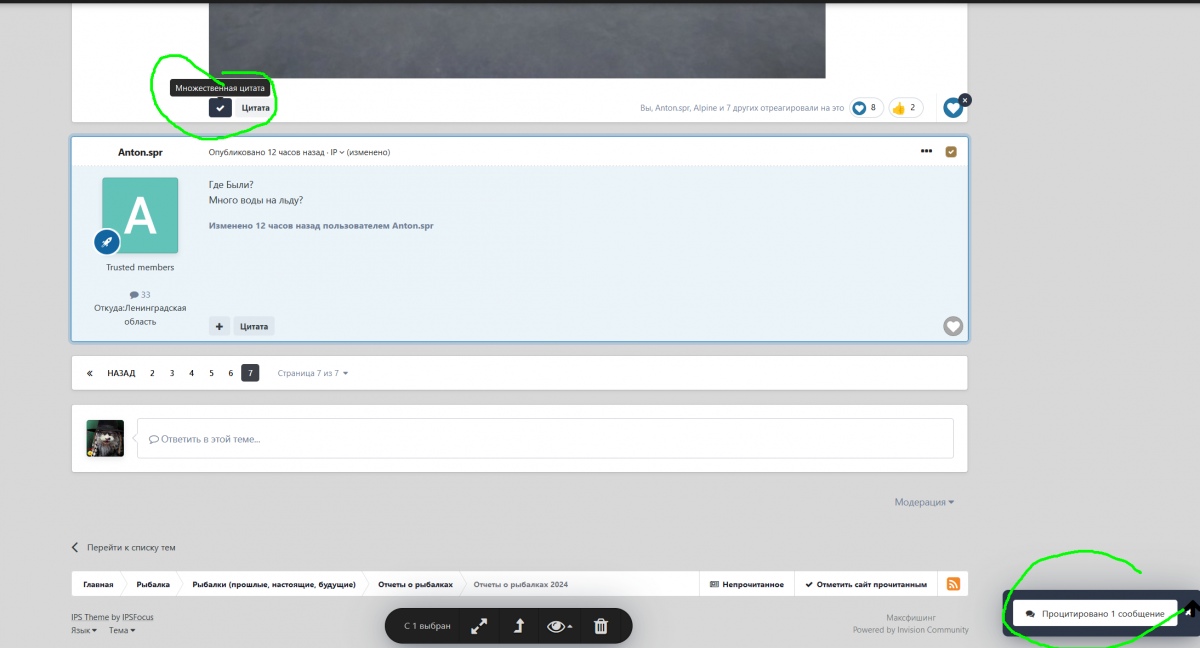This screenshot has width=1200, height=648.
Task: Go to page 4 in pagination
Action: [x=191, y=373]
